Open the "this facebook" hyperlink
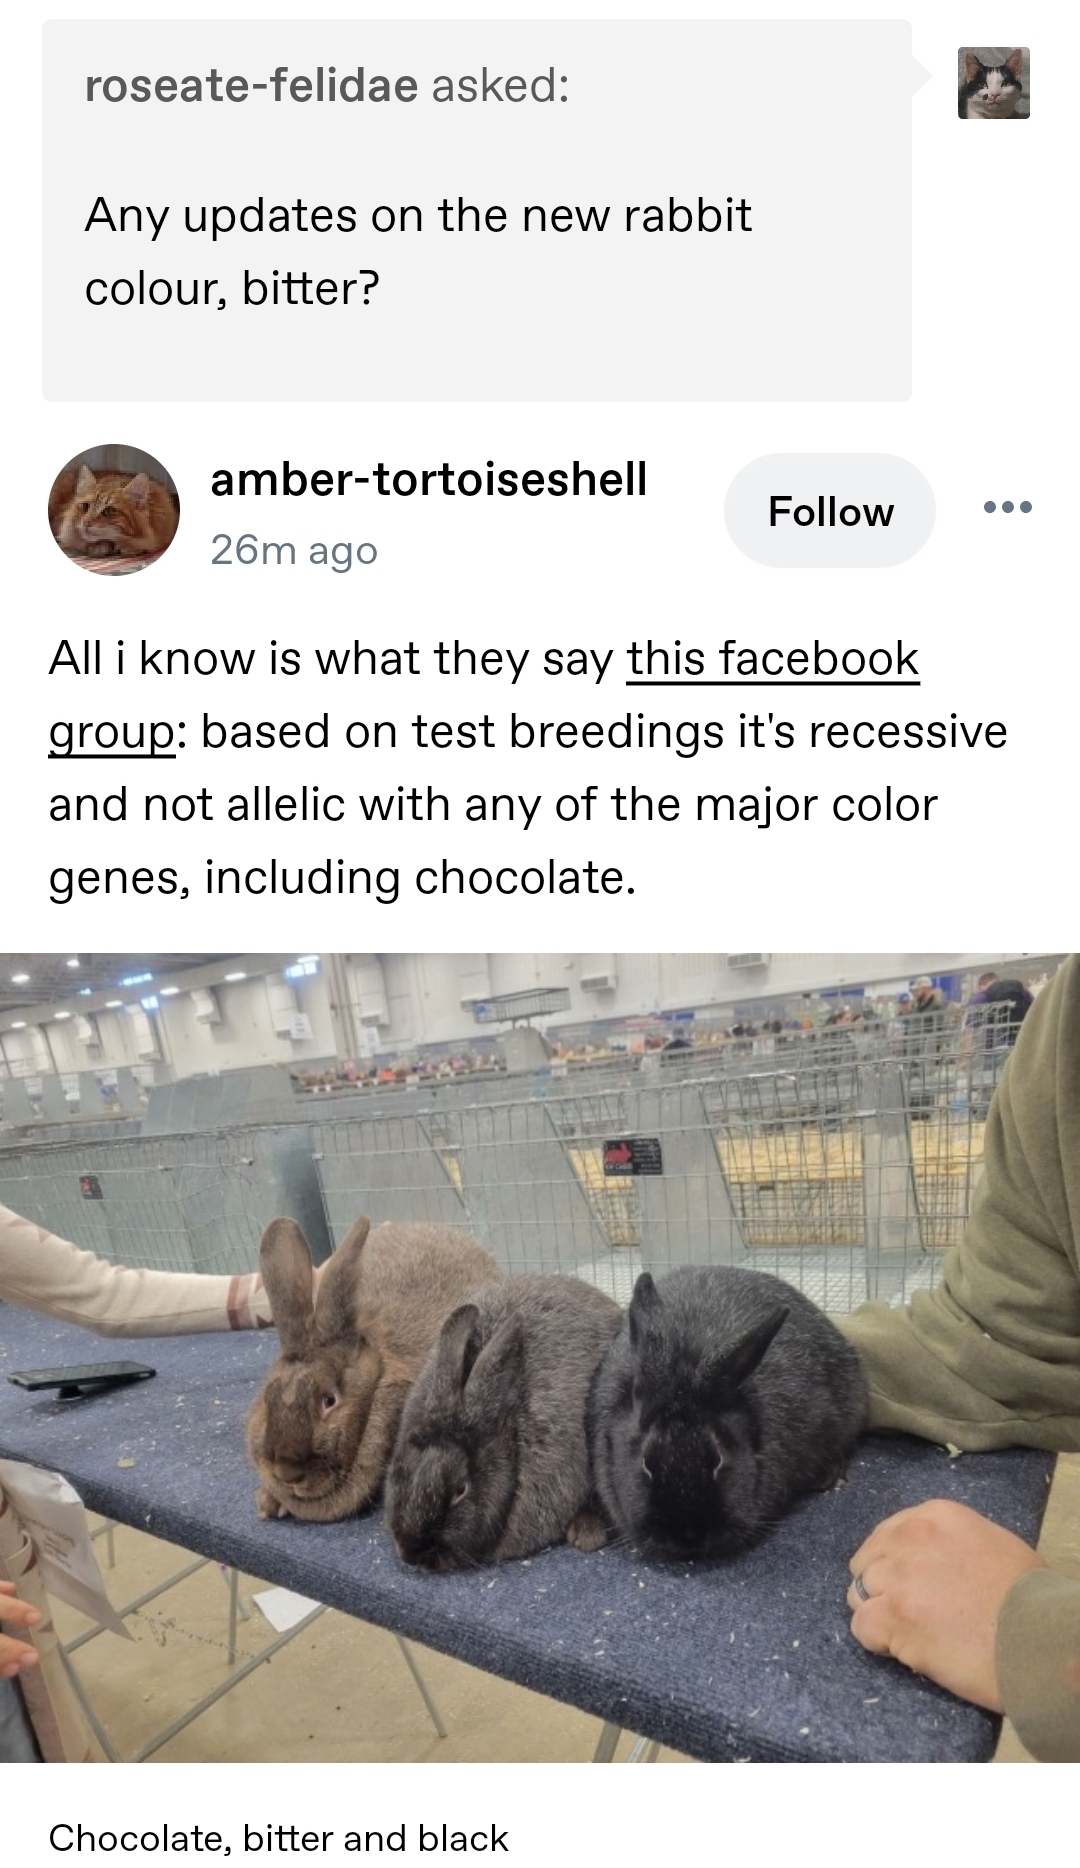 [773, 659]
